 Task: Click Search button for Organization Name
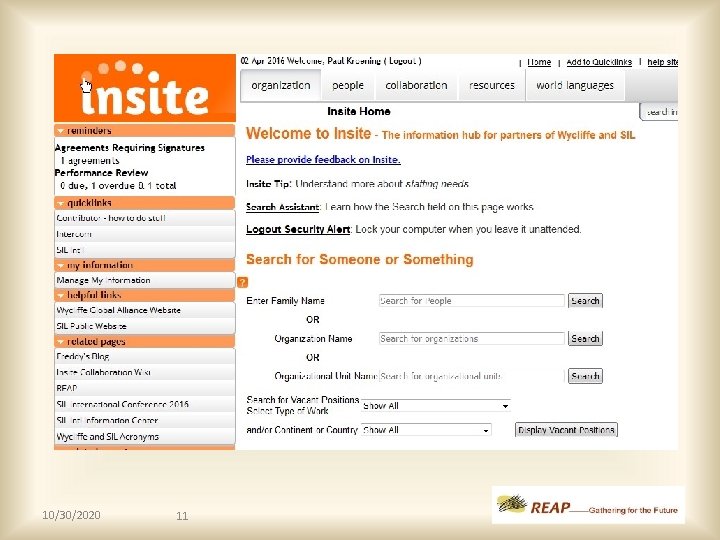(x=585, y=338)
